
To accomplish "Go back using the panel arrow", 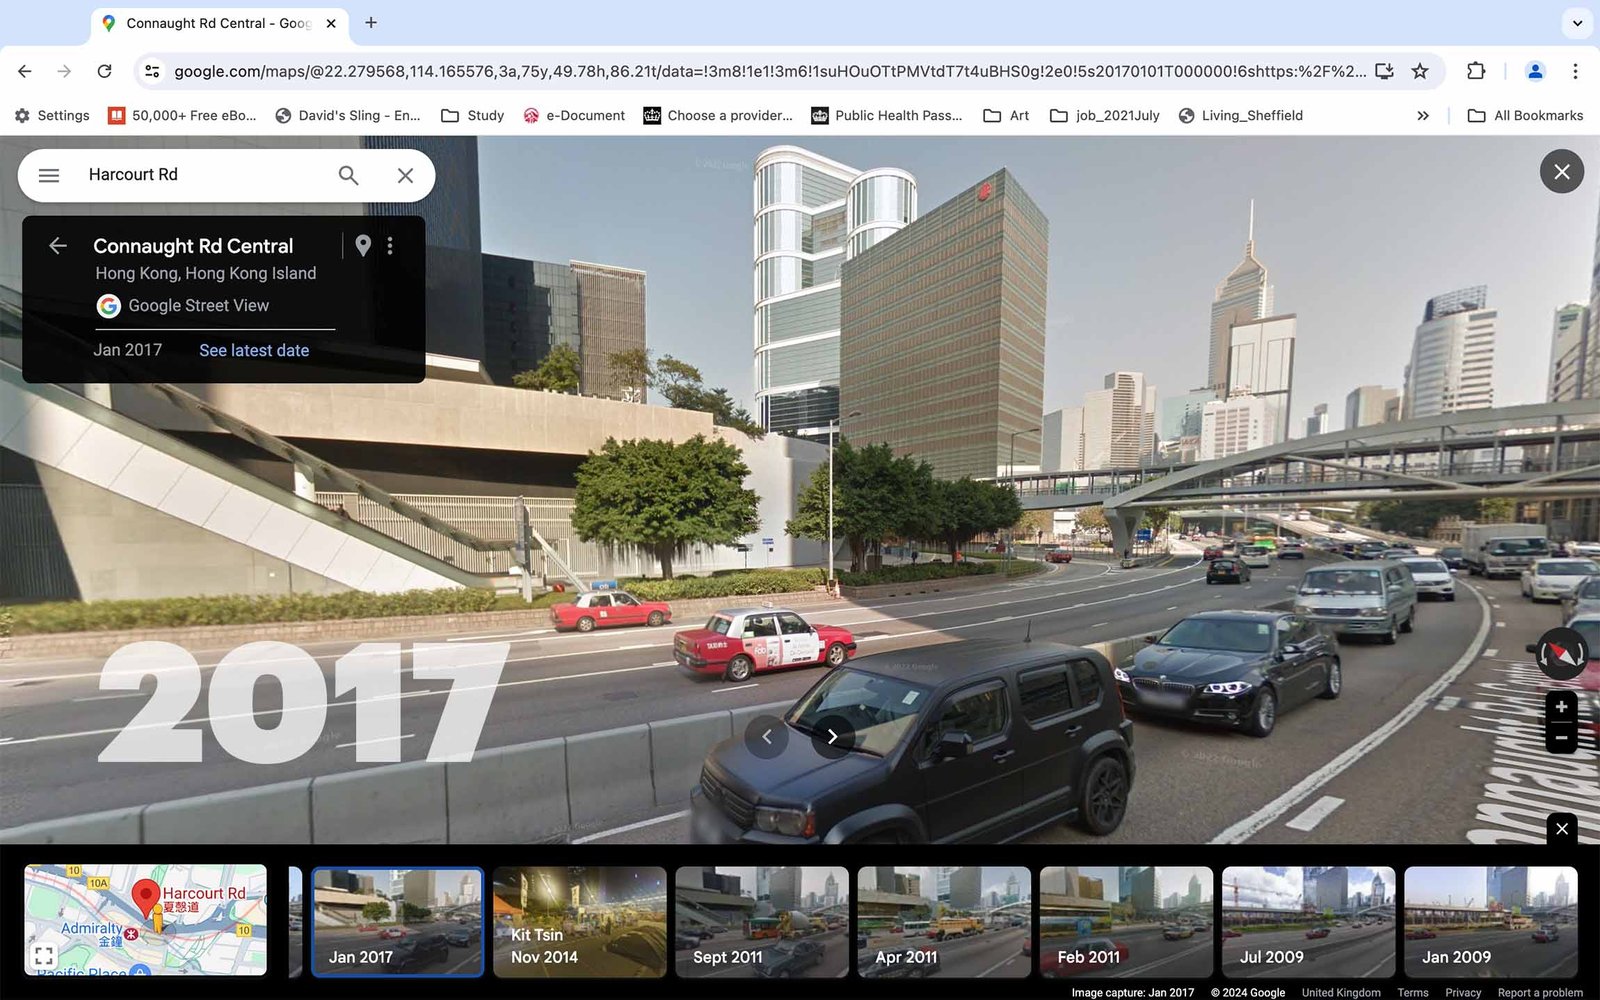I will click(58, 245).
